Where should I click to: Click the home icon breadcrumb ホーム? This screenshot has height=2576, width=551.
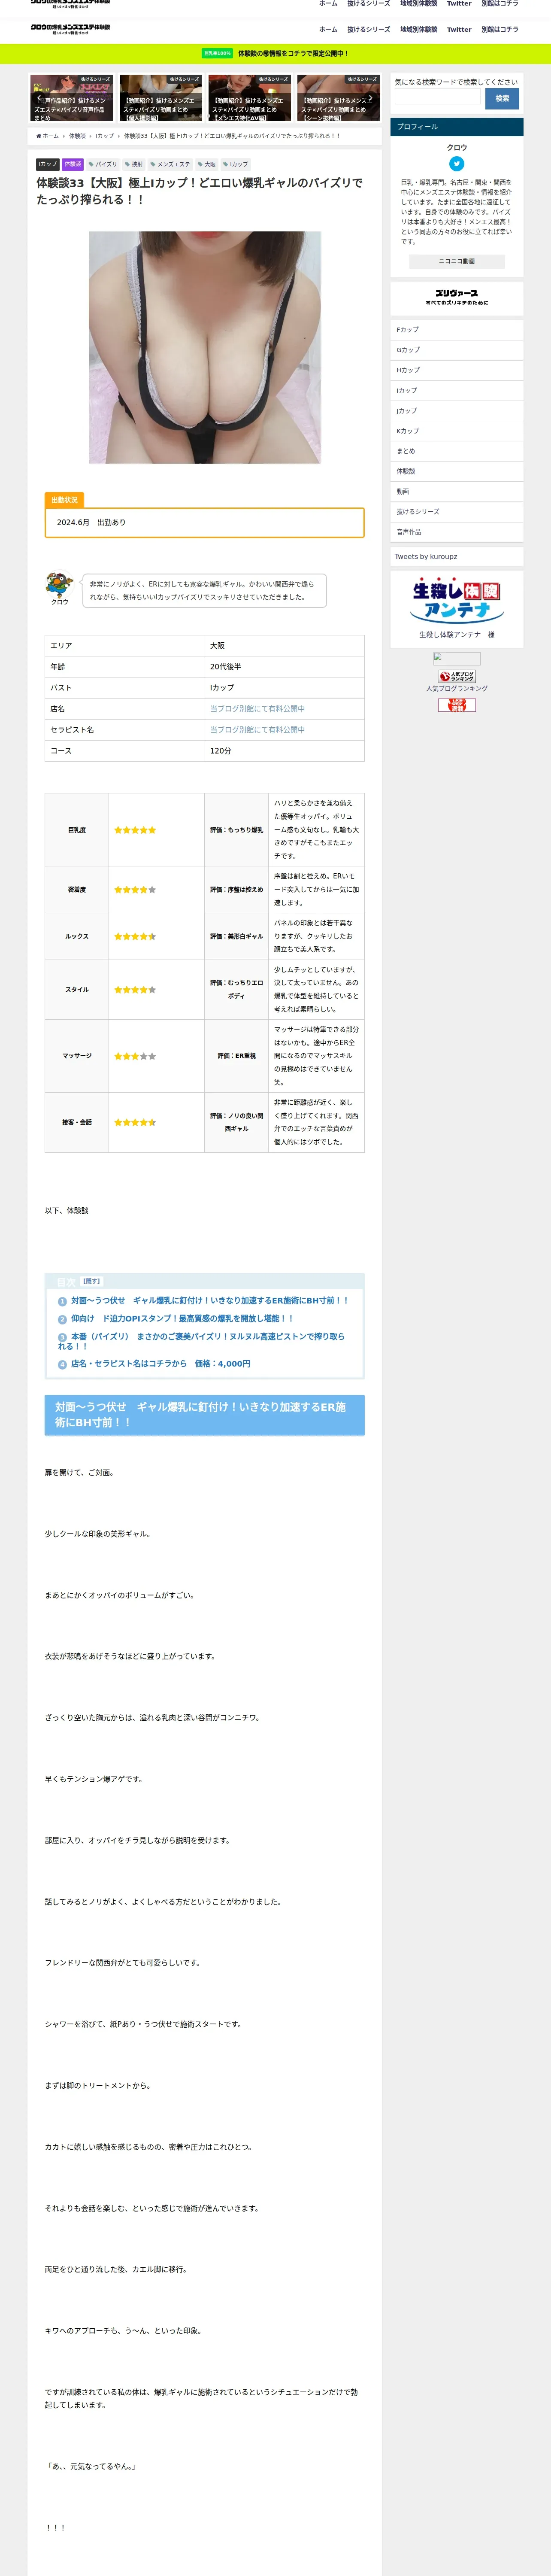tap(48, 136)
